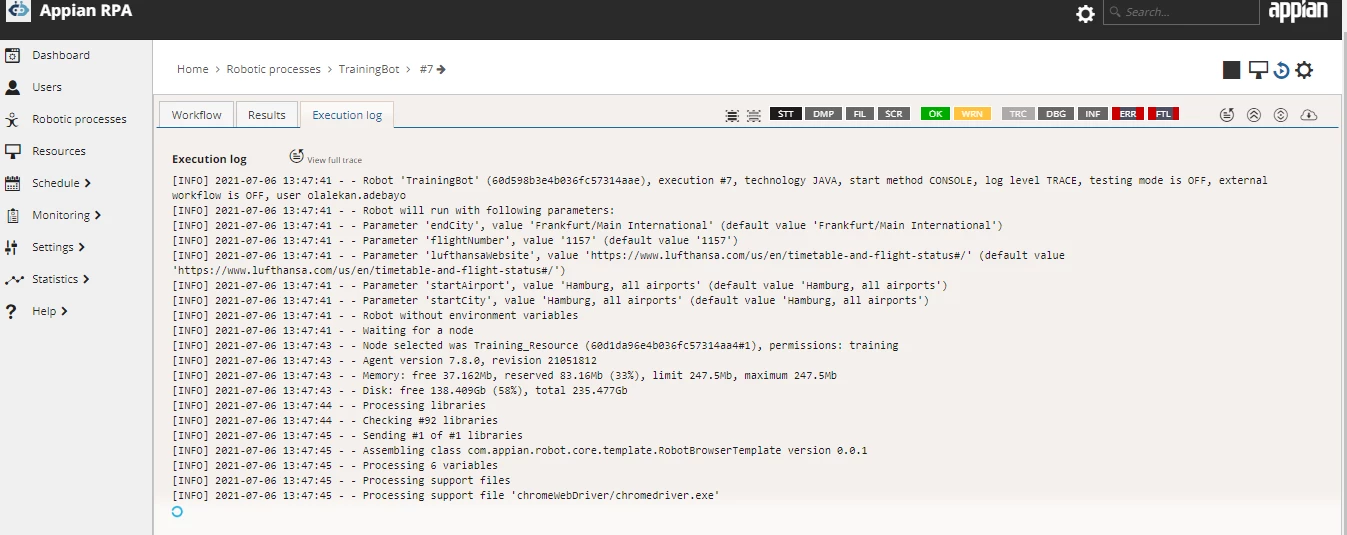Toggle the DBG debug filter
The width and height of the screenshot is (1347, 535).
click(x=1055, y=114)
